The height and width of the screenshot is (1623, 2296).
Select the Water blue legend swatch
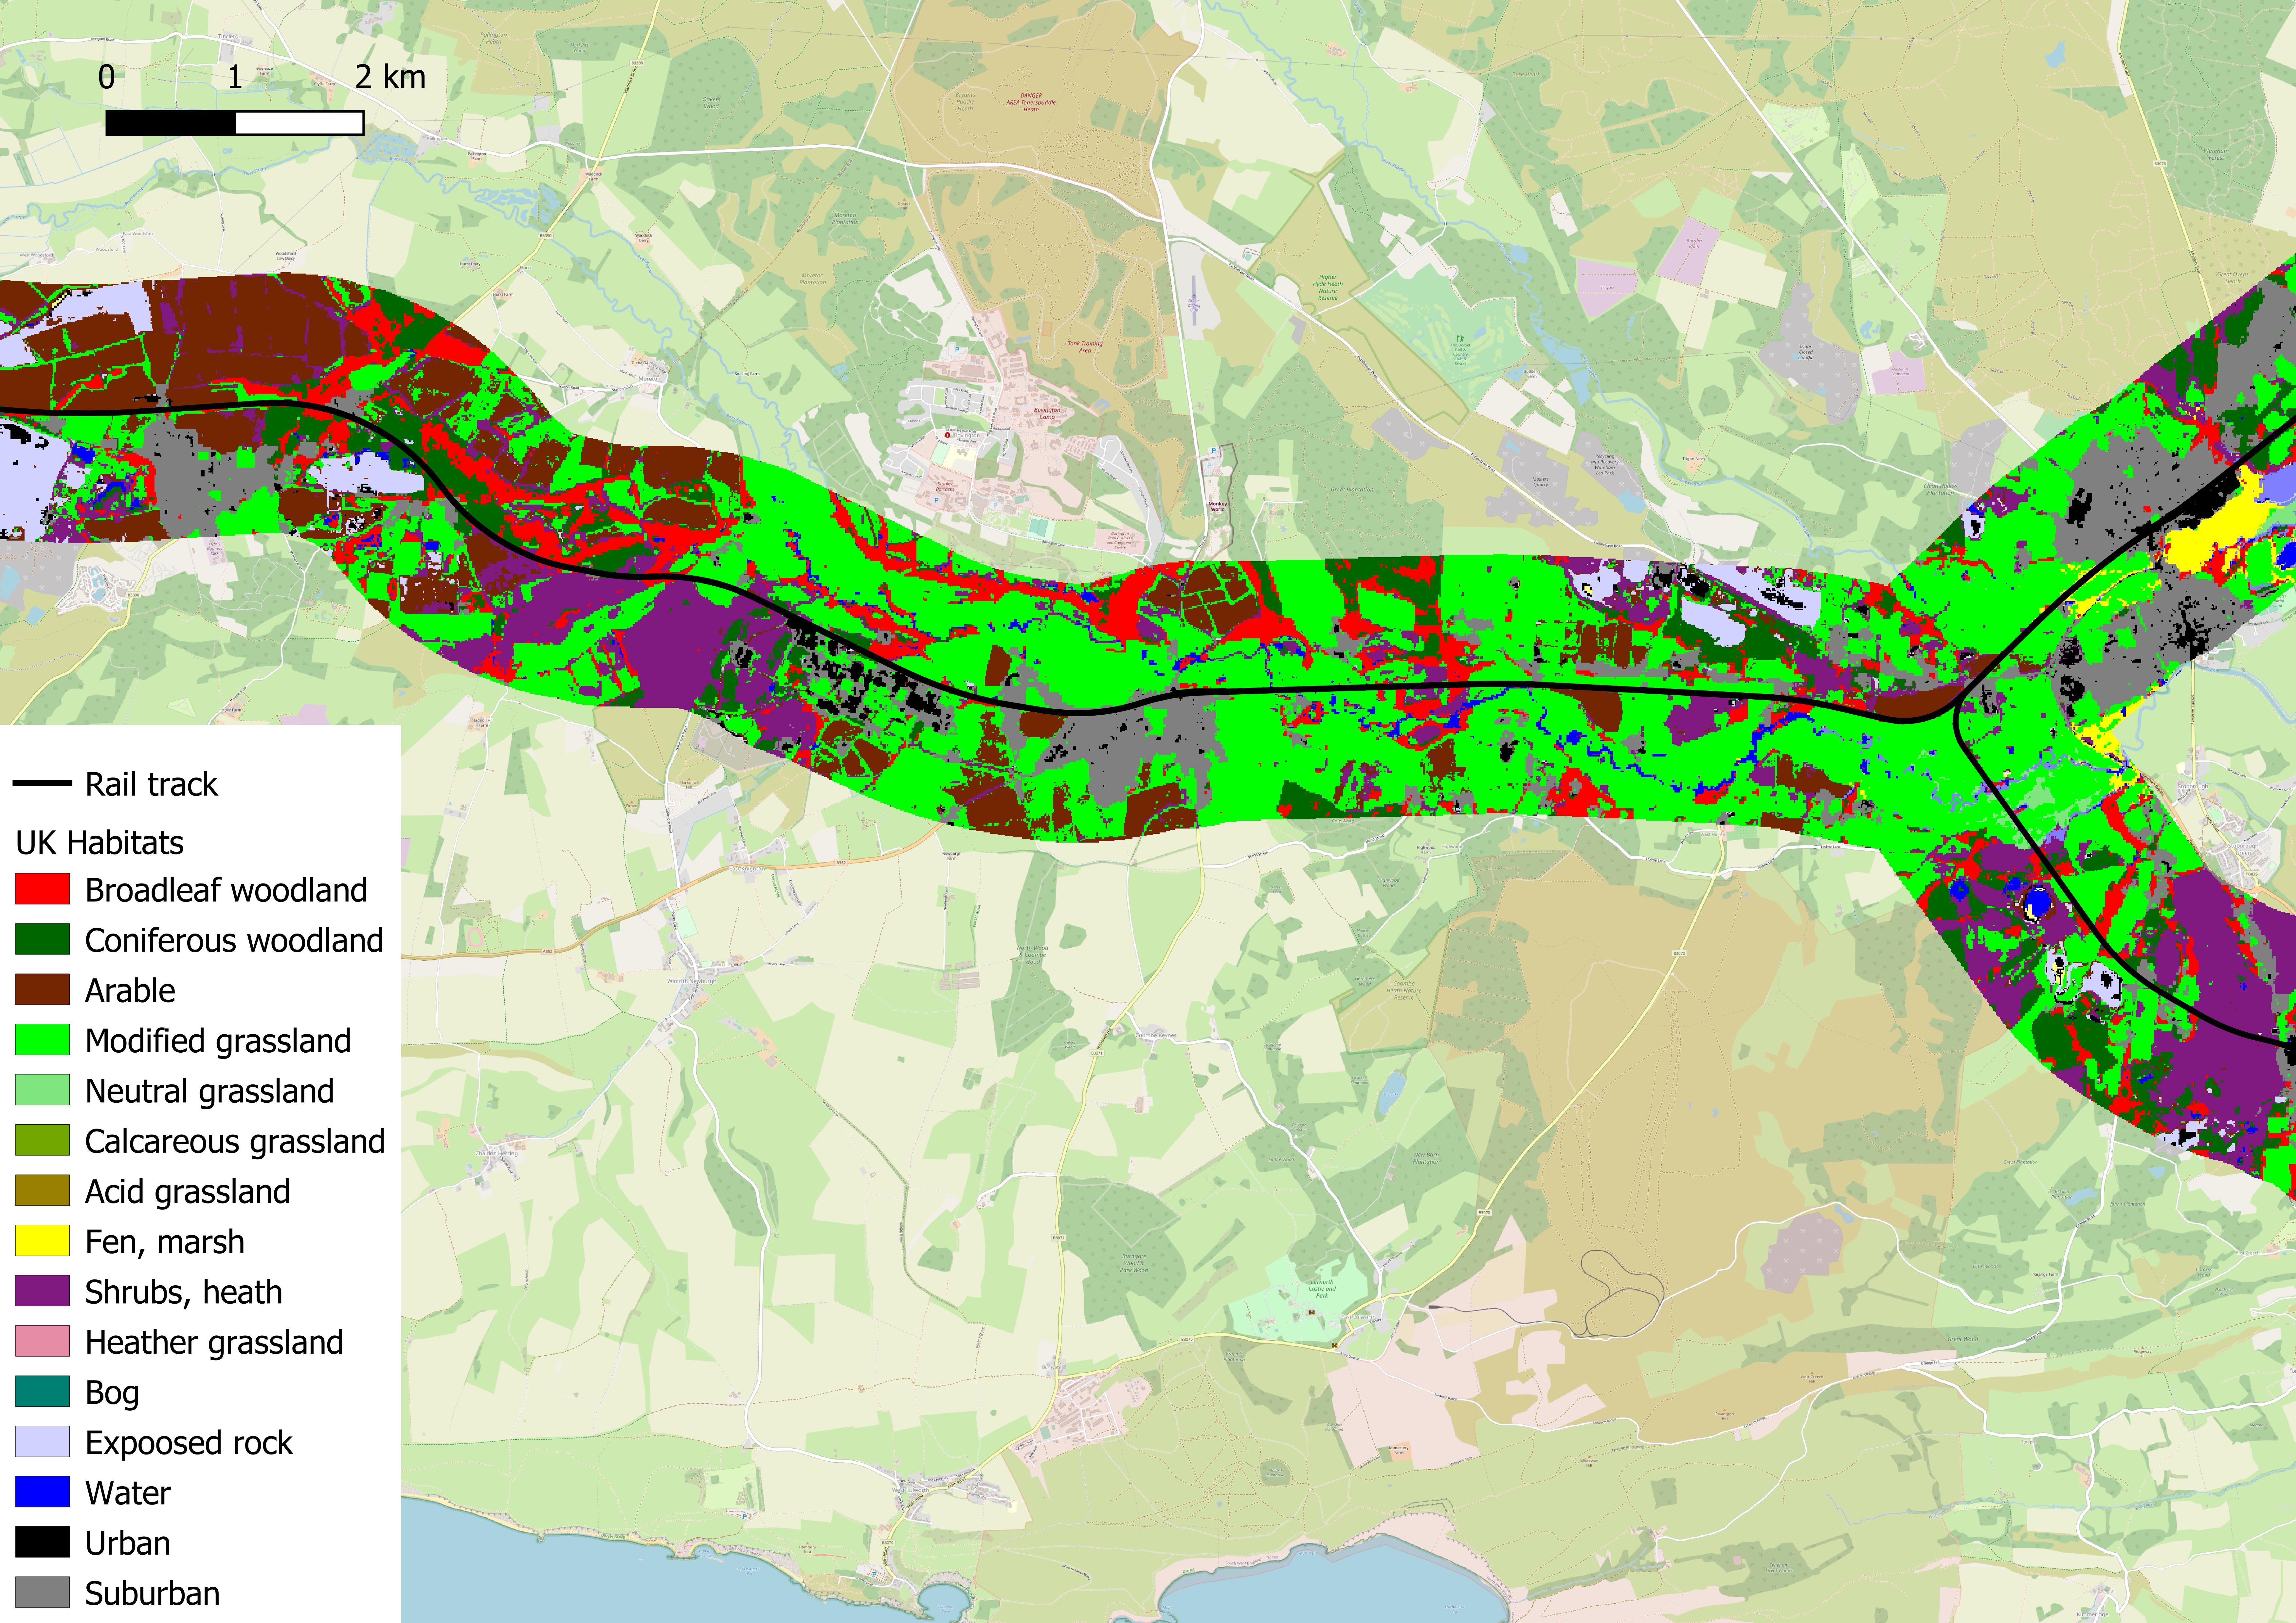pyautogui.click(x=42, y=1492)
